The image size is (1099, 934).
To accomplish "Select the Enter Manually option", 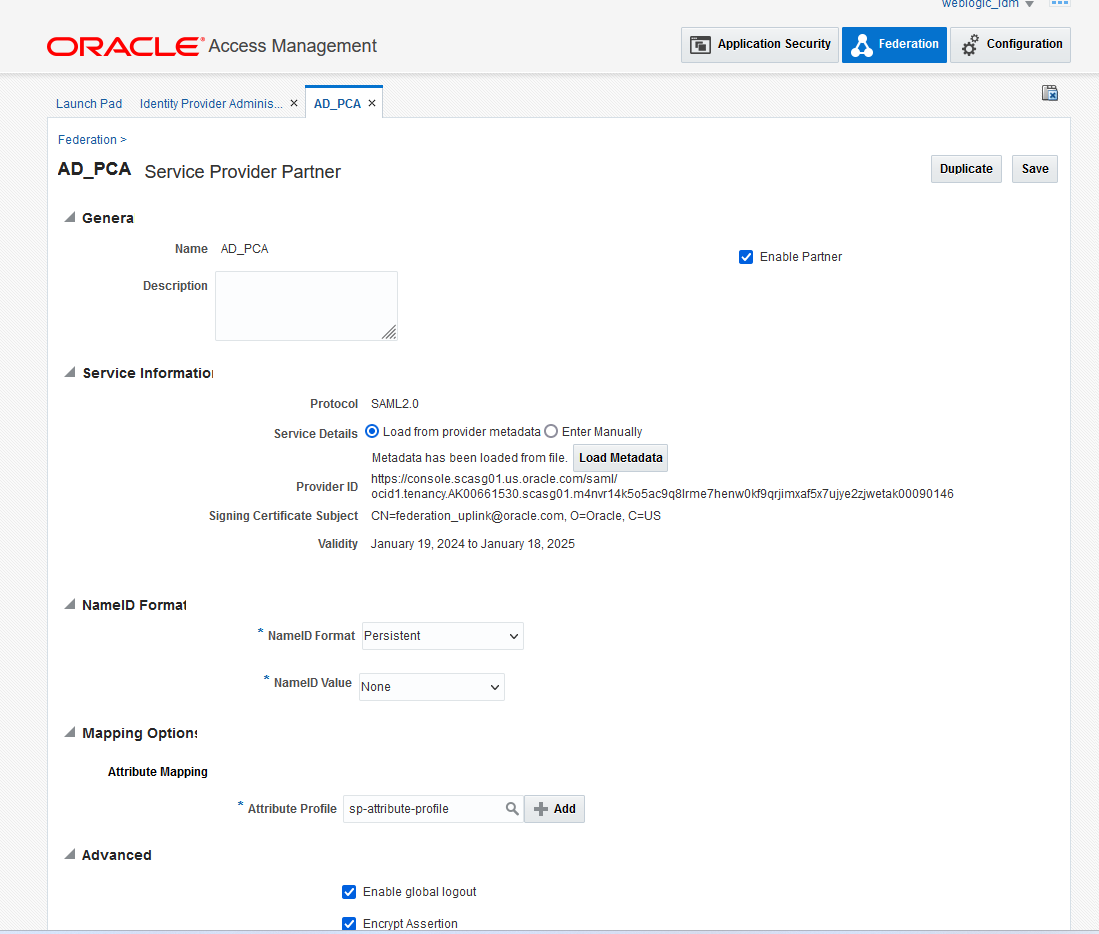I will pyautogui.click(x=551, y=431).
